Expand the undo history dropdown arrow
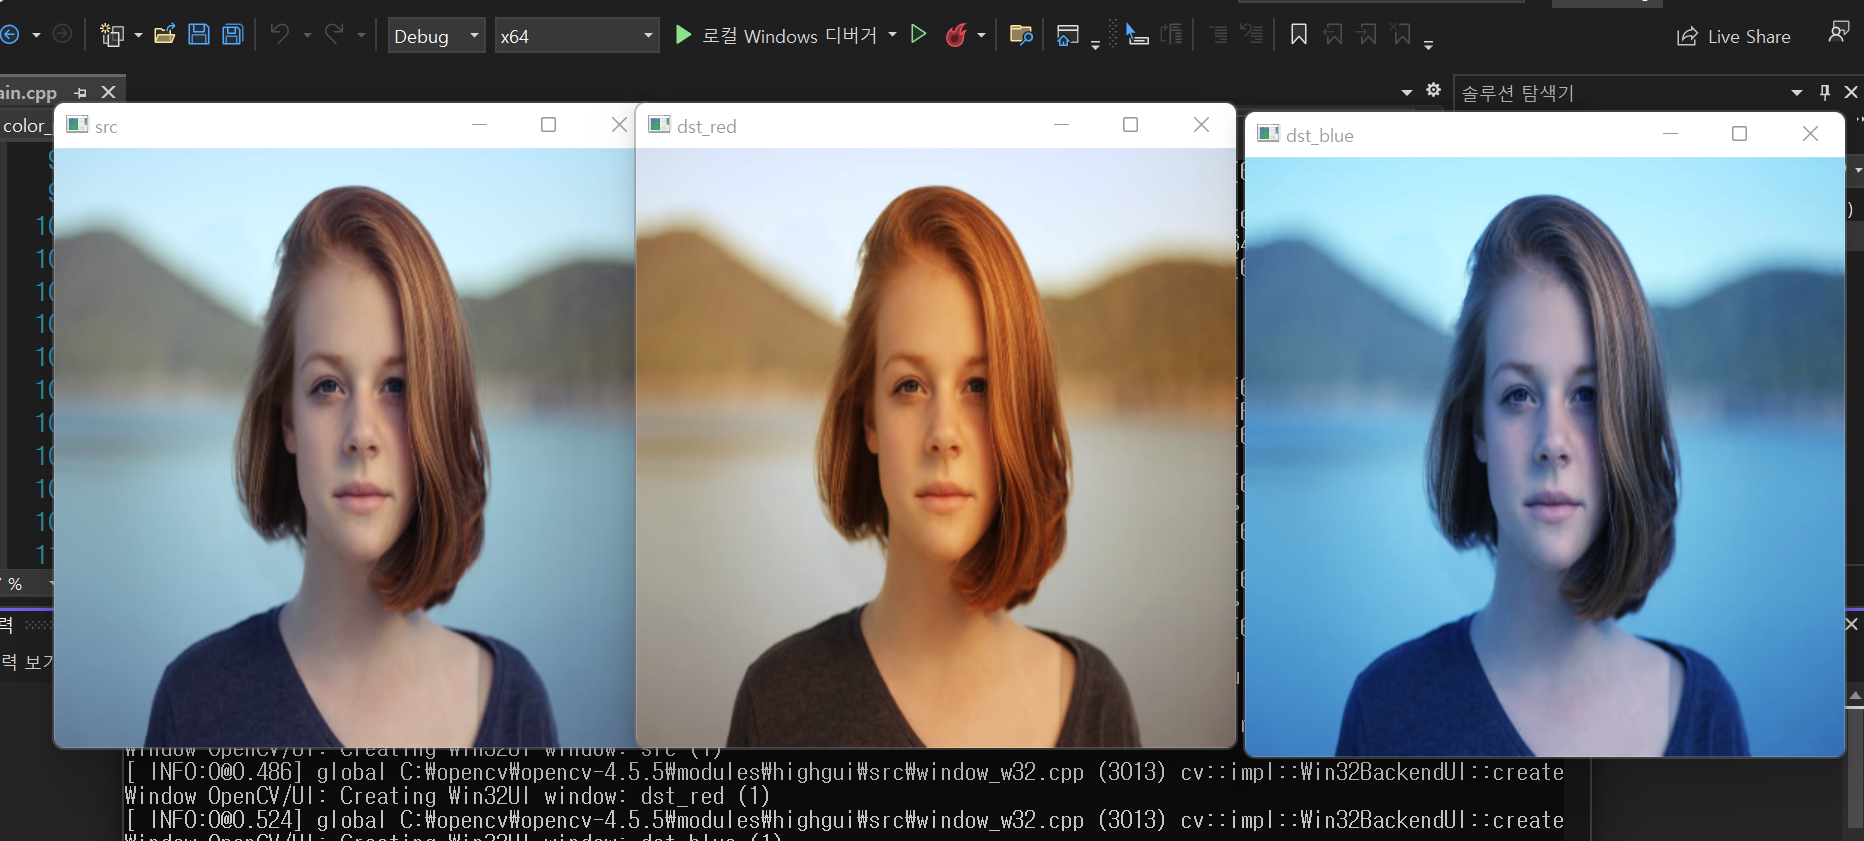 (307, 36)
